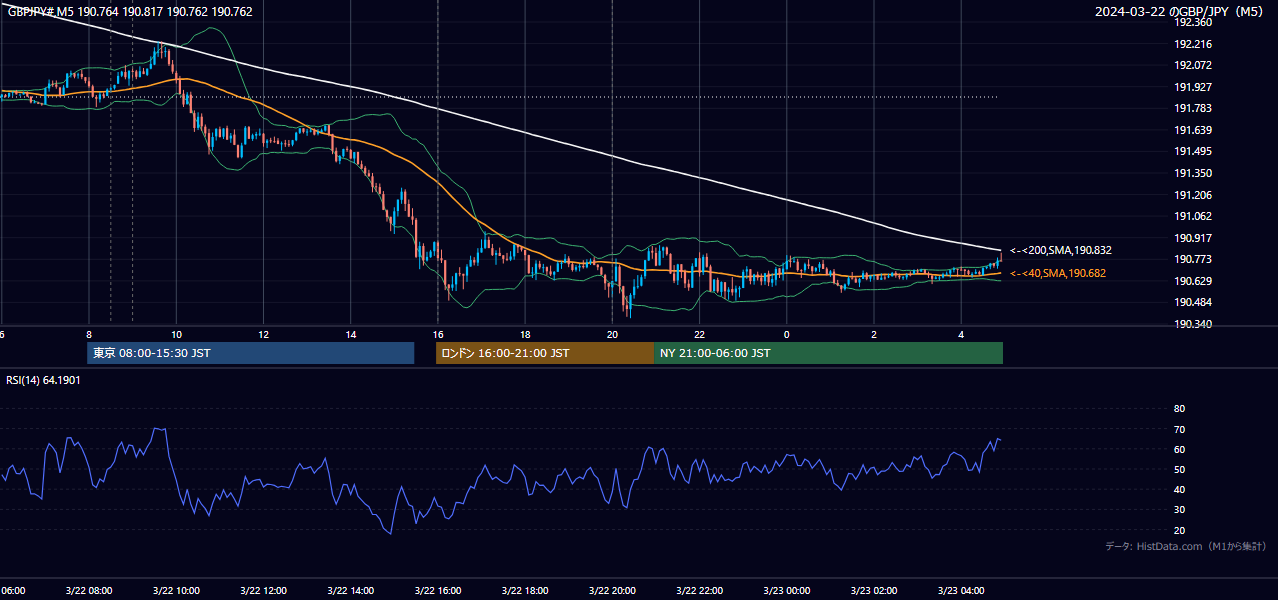This screenshot has width=1278, height=600.
Task: Click the '3/22 14:00' bottom time label
Action: [x=351, y=590]
